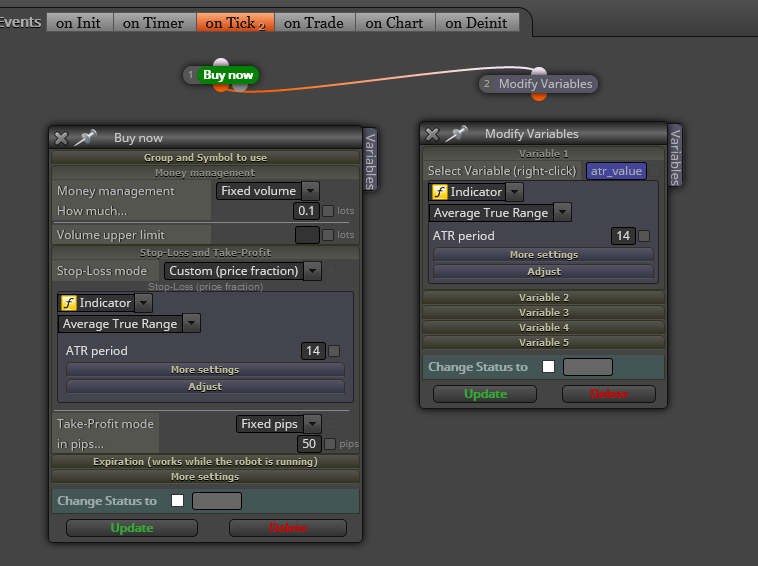Image resolution: width=758 pixels, height=566 pixels.
Task: Toggle checkbox next to ATR period in Modify Variables
Action: (x=644, y=236)
